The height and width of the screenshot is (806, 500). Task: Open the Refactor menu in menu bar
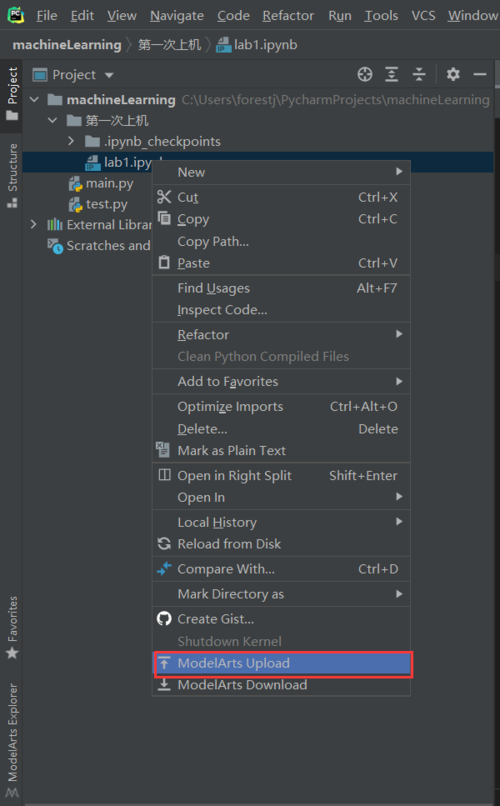(x=288, y=16)
